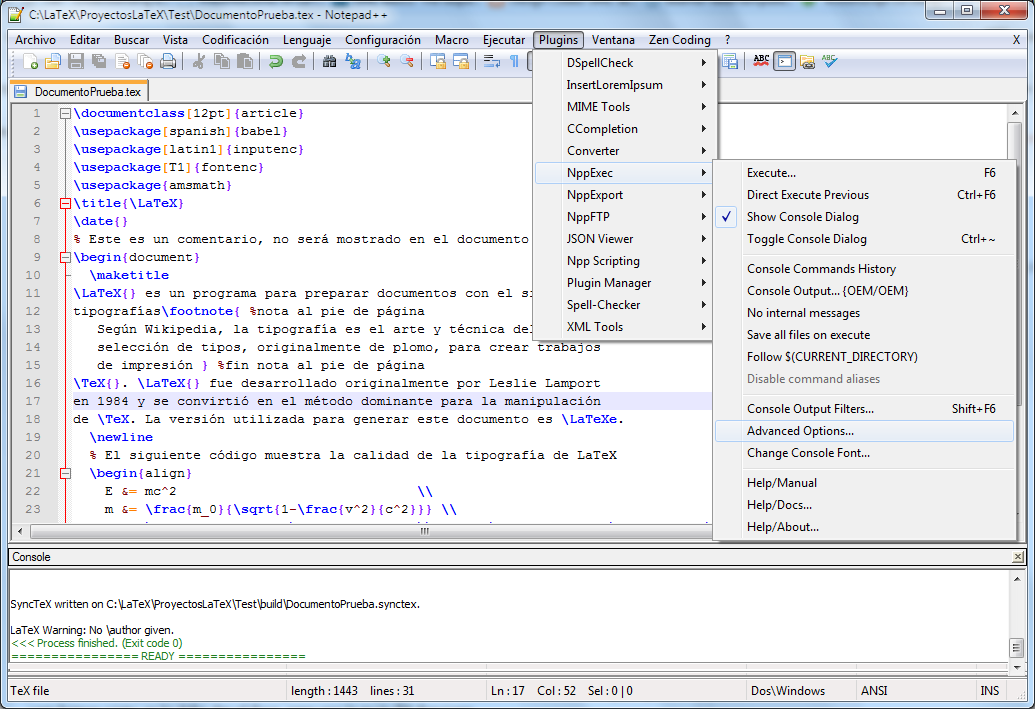Click the Cut scissors toolbar icon
This screenshot has height=709, width=1035.
click(199, 62)
